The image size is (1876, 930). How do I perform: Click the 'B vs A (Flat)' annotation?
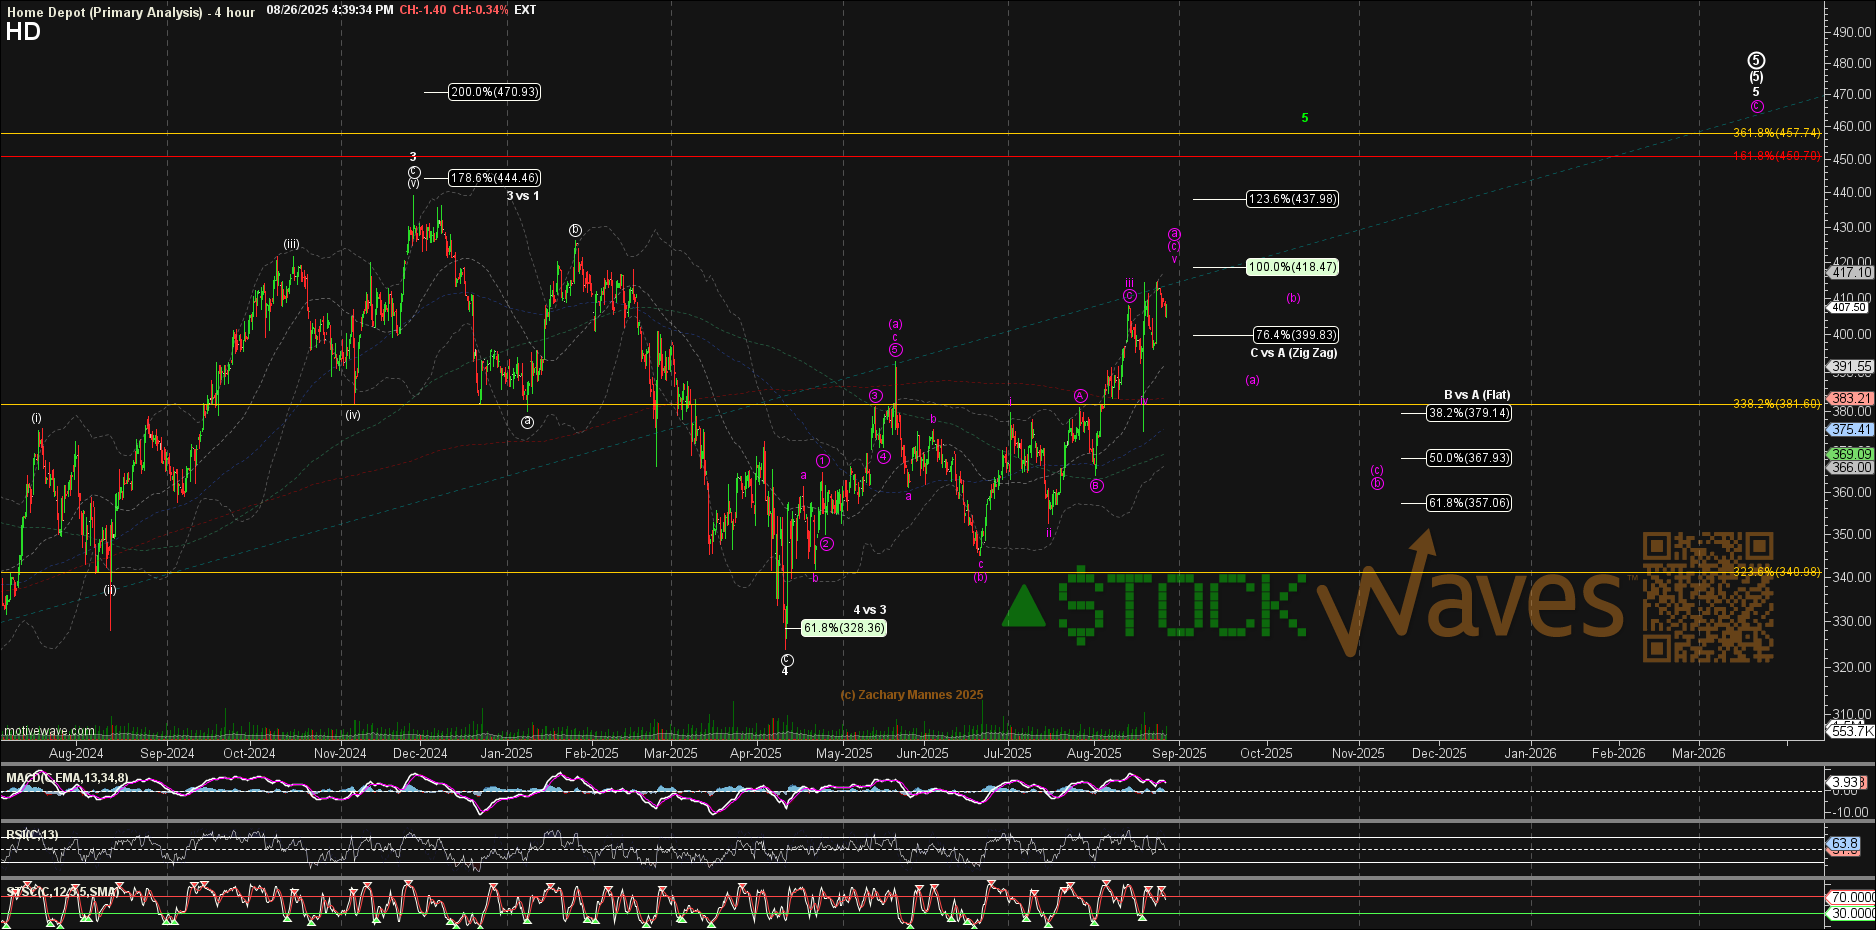(1477, 395)
